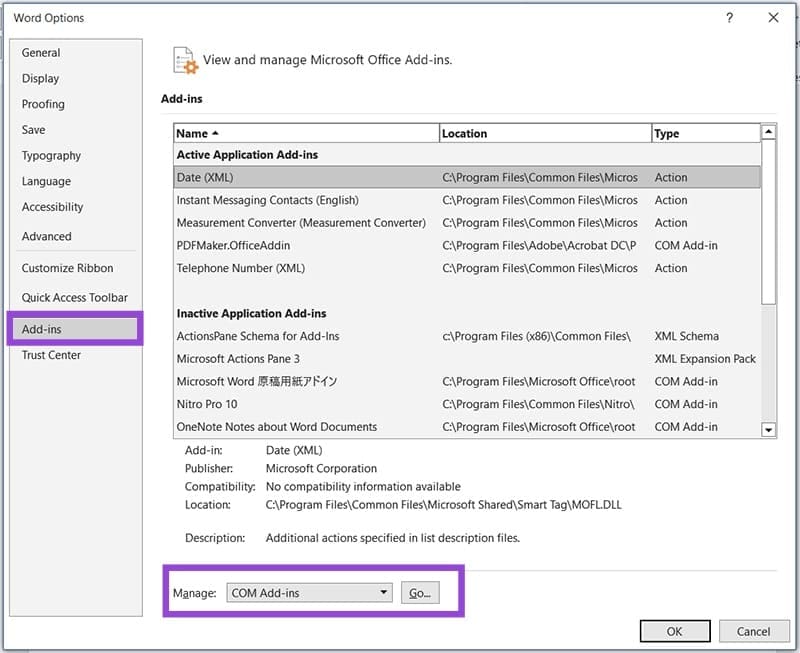Select the Proofing category
800x653 pixels.
pyautogui.click(x=43, y=104)
